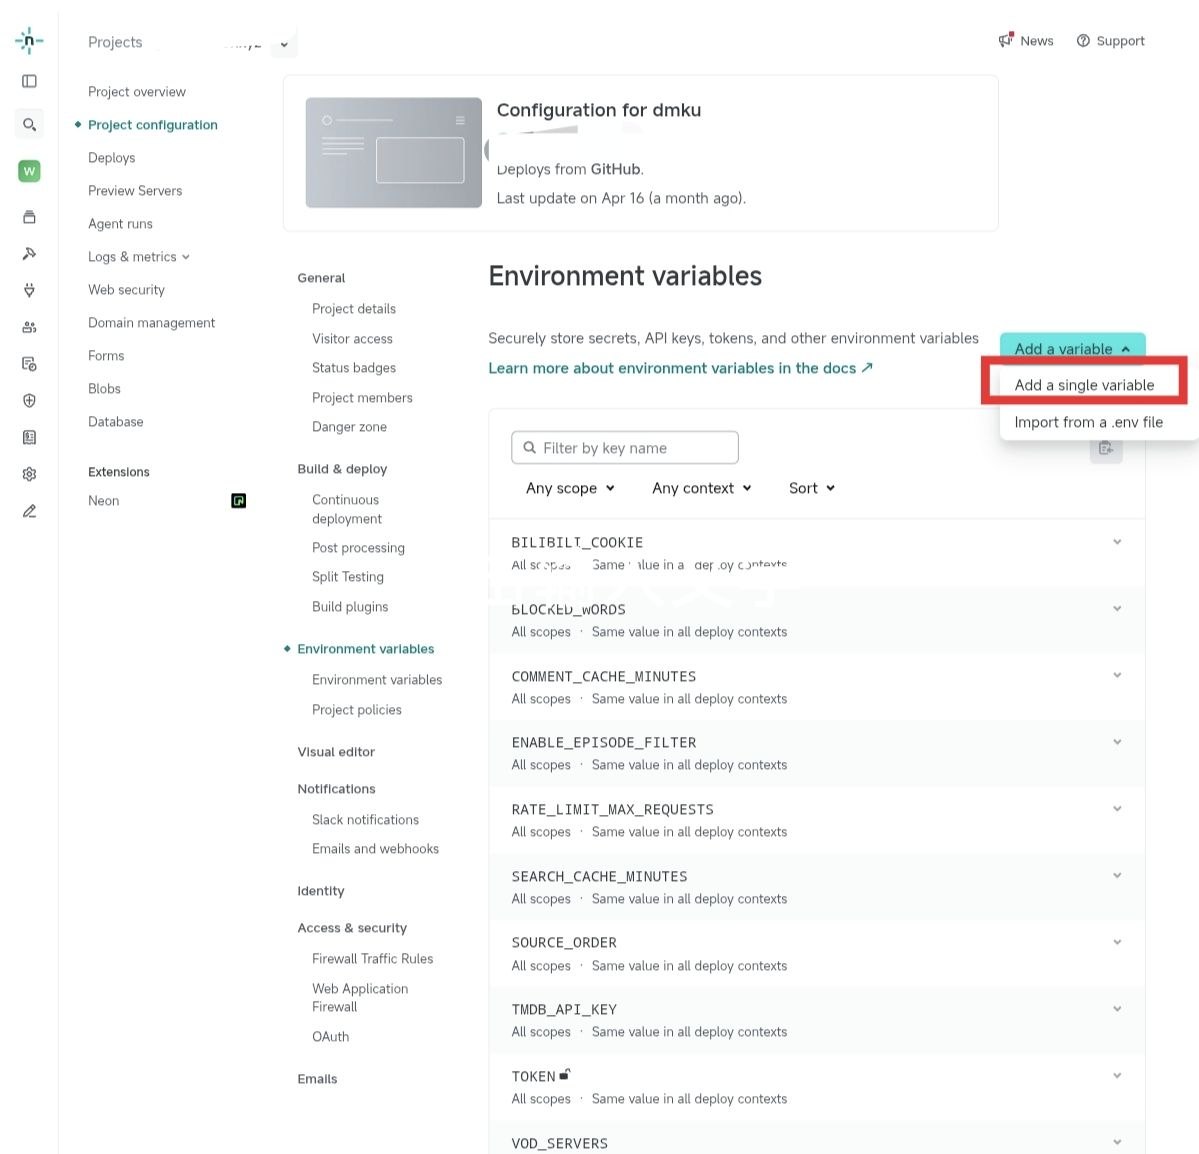Image resolution: width=1199 pixels, height=1154 pixels.
Task: Follow Learn more about environment variables link
Action: tap(681, 368)
